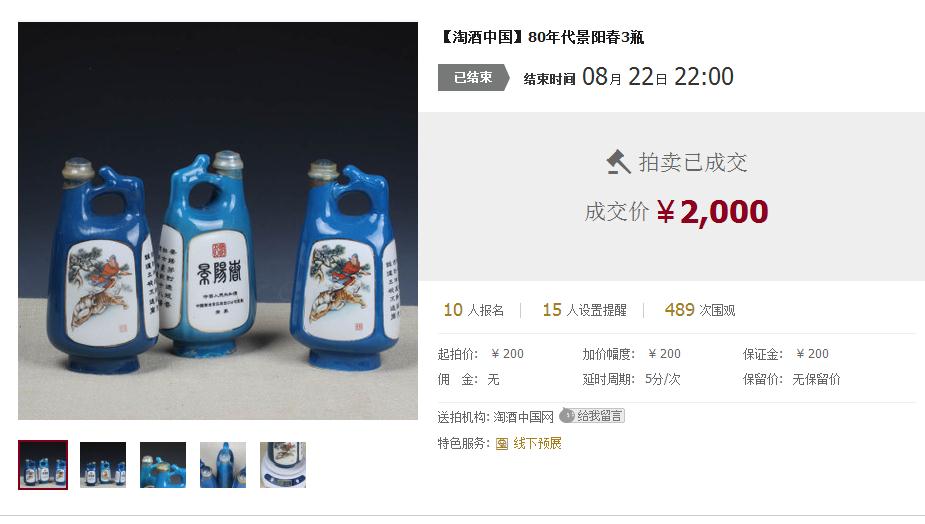
Task: Click the offline preview 线下预展 icon
Action: (x=501, y=444)
